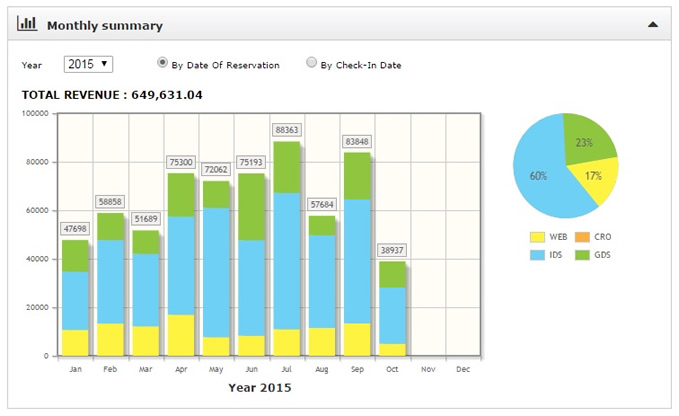Screen dimensions: 679x416
Task: Open the Year 2015 dropdown
Action: coord(88,64)
